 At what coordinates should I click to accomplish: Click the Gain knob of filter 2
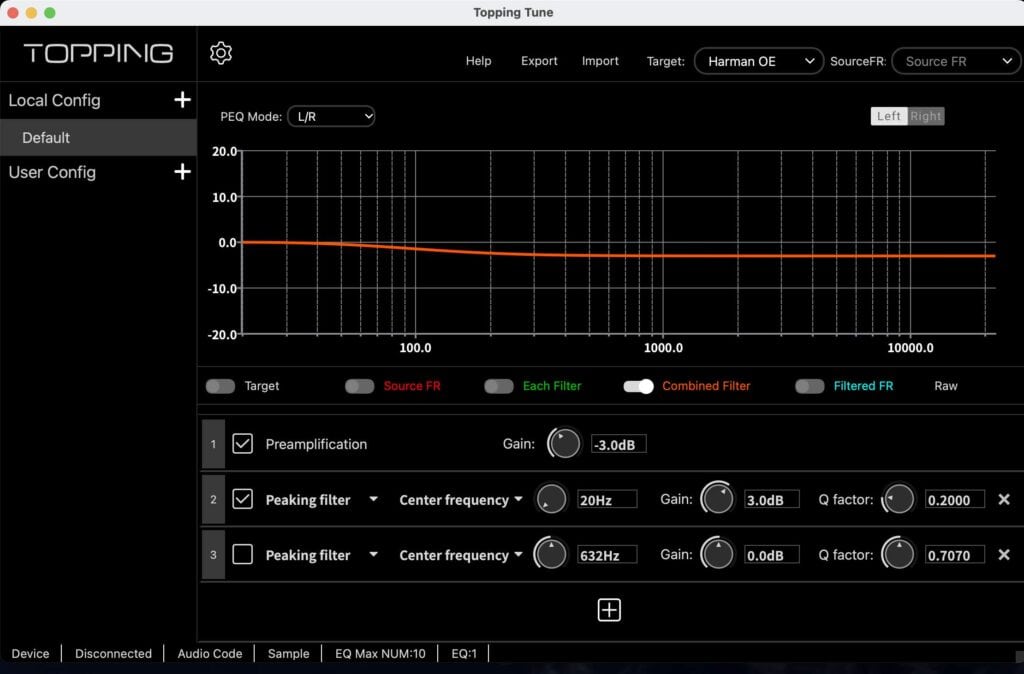click(x=717, y=499)
